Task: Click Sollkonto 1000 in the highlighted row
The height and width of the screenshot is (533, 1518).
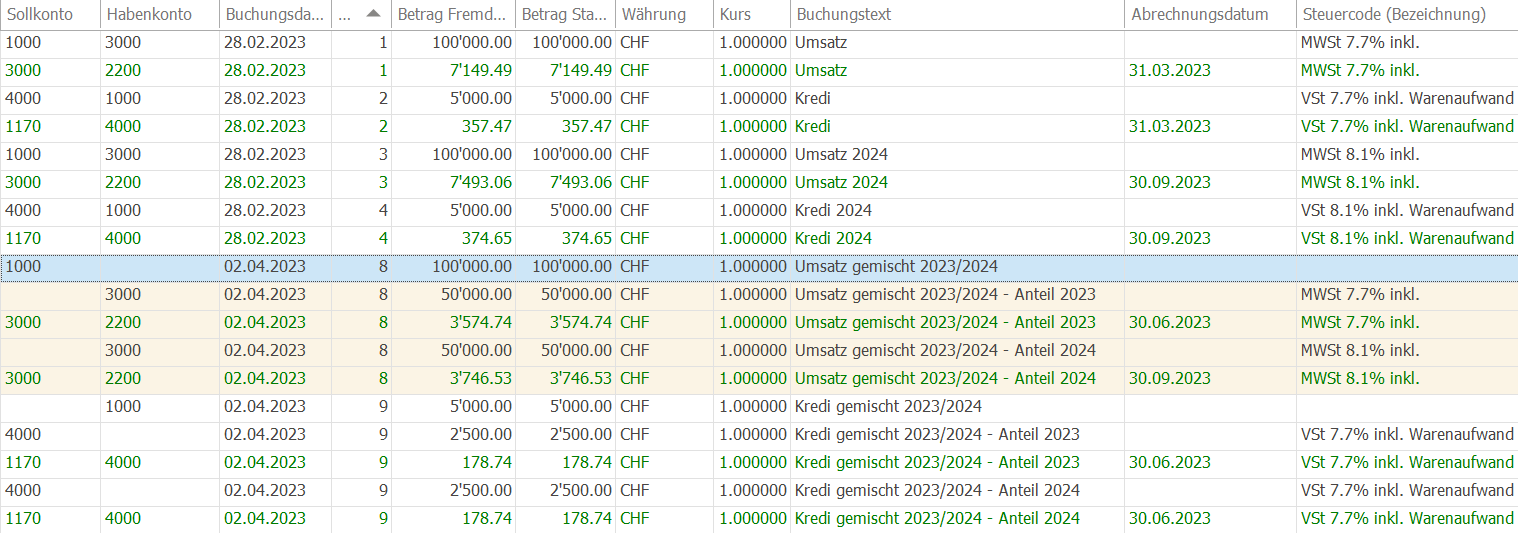Action: (x=23, y=266)
